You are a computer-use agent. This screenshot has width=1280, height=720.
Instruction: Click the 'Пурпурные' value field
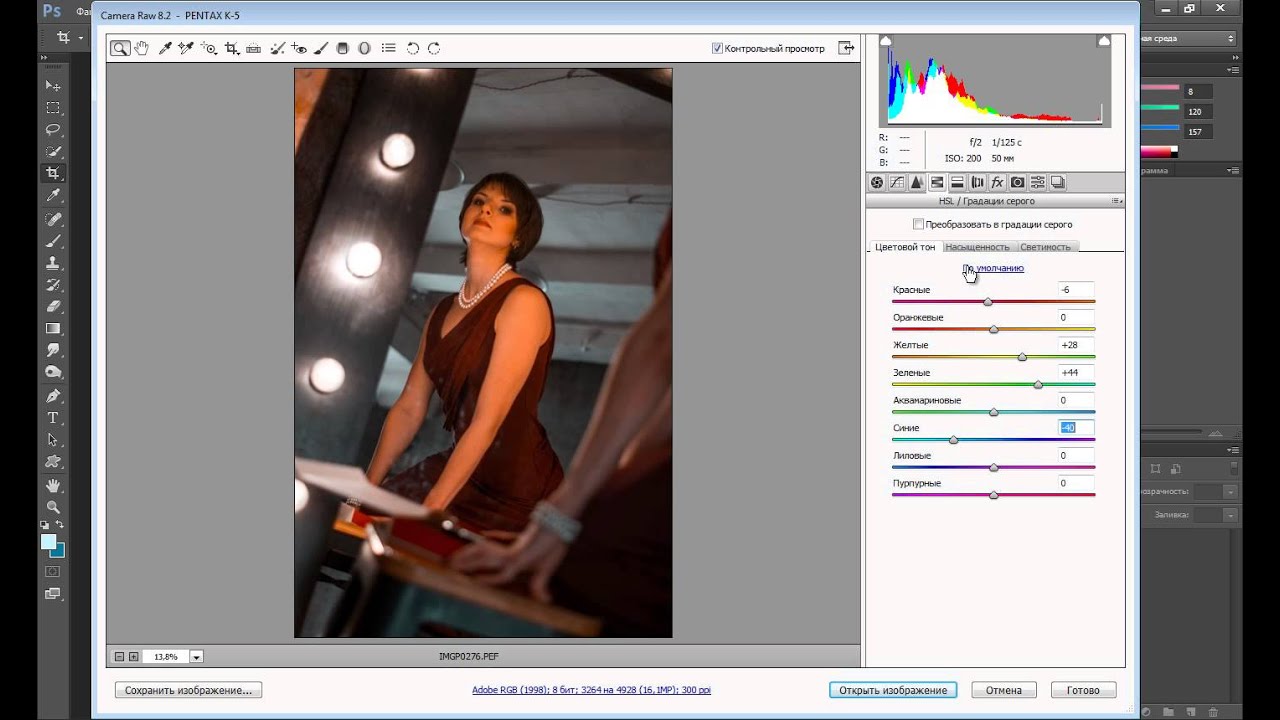(1076, 483)
